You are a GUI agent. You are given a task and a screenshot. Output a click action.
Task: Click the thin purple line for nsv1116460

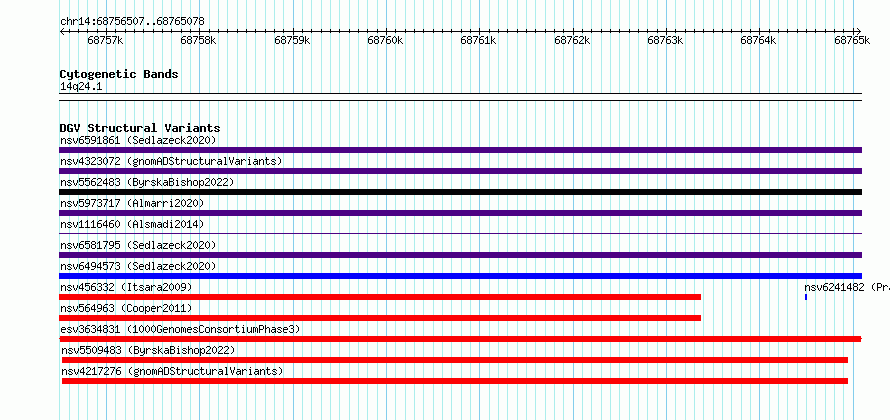pyautogui.click(x=460, y=233)
